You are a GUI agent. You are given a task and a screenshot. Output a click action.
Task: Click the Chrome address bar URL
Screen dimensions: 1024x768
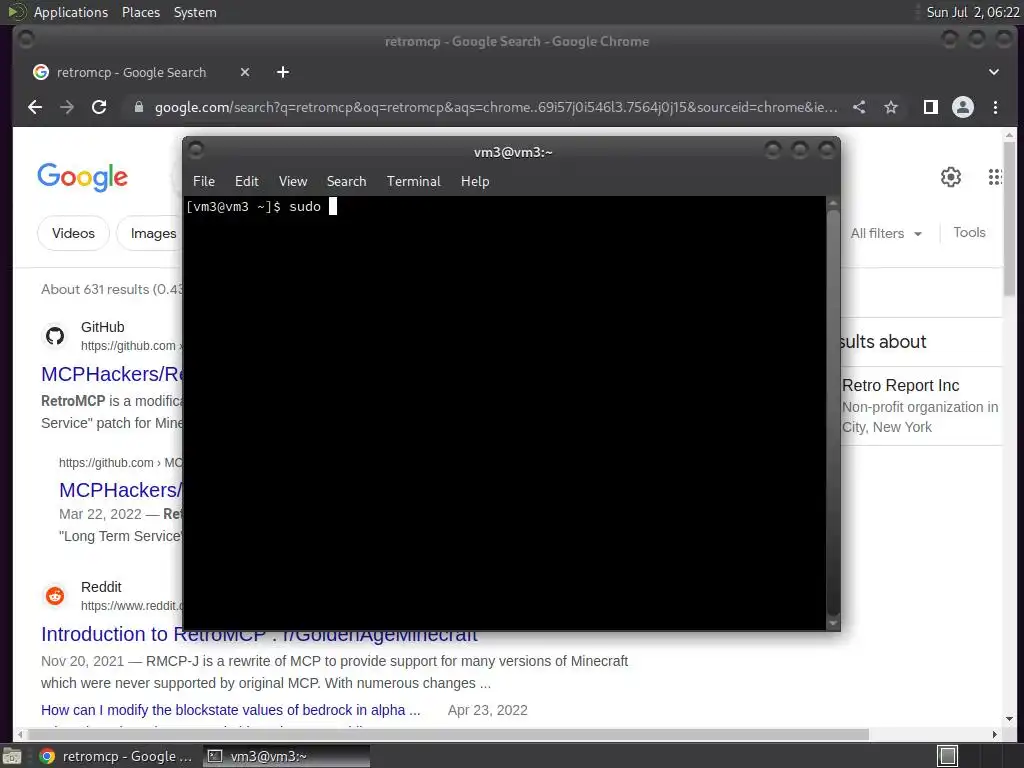(496, 107)
